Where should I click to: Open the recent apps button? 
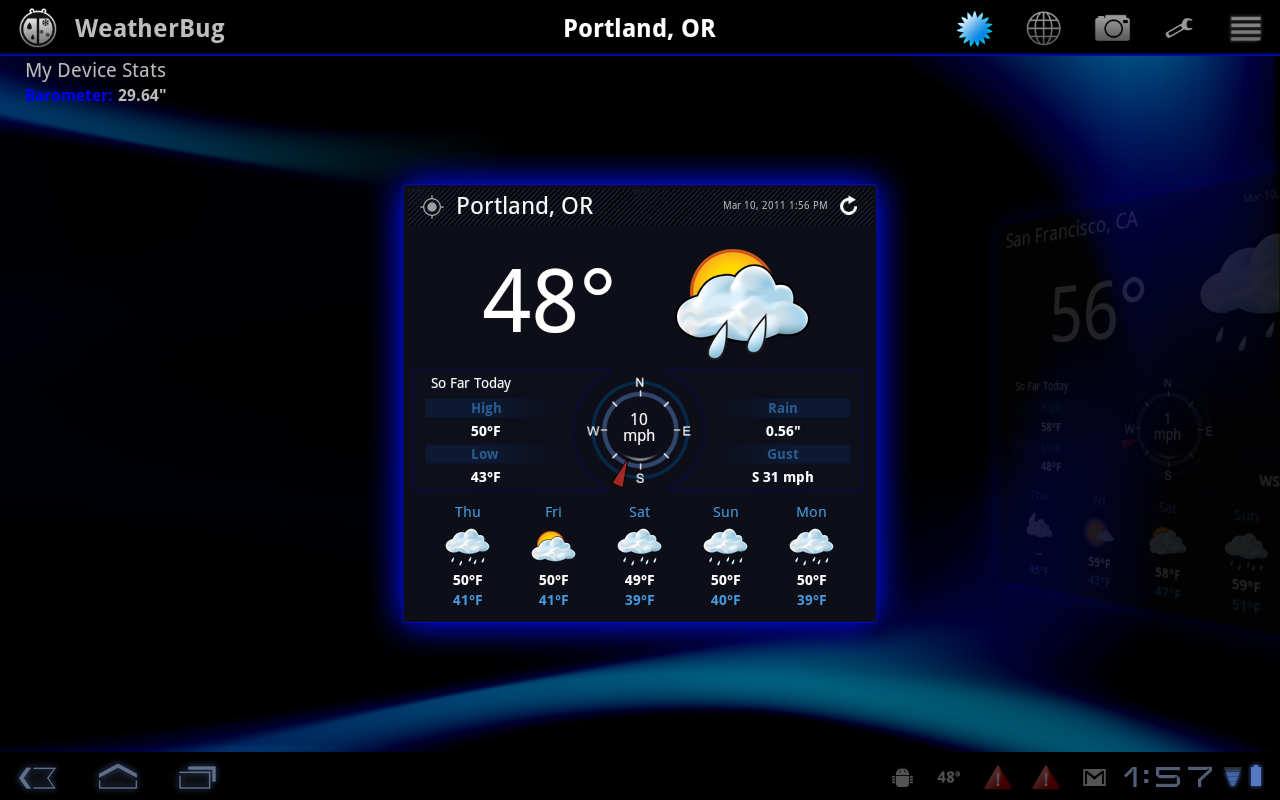tap(197, 776)
